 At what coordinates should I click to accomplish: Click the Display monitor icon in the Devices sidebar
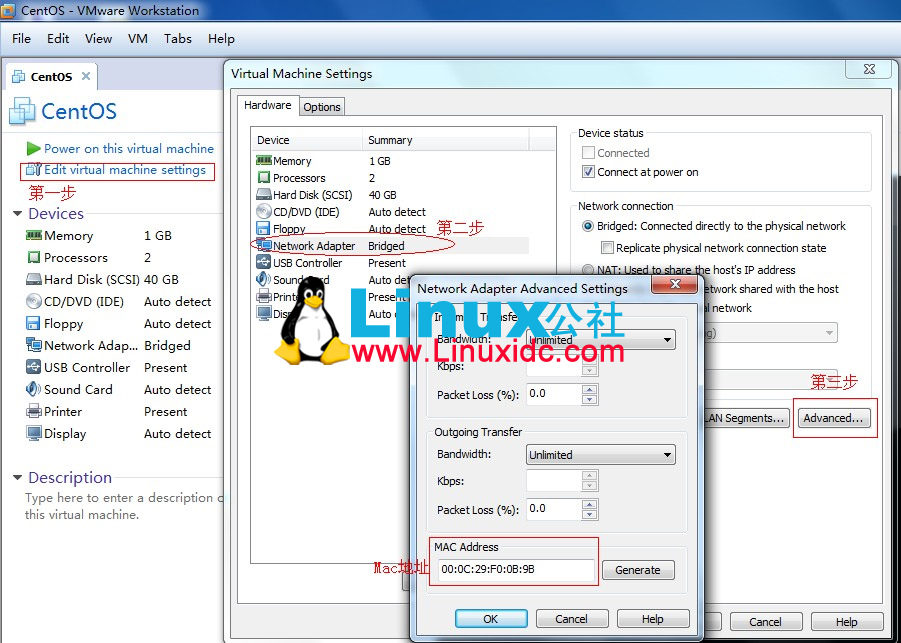click(x=34, y=433)
